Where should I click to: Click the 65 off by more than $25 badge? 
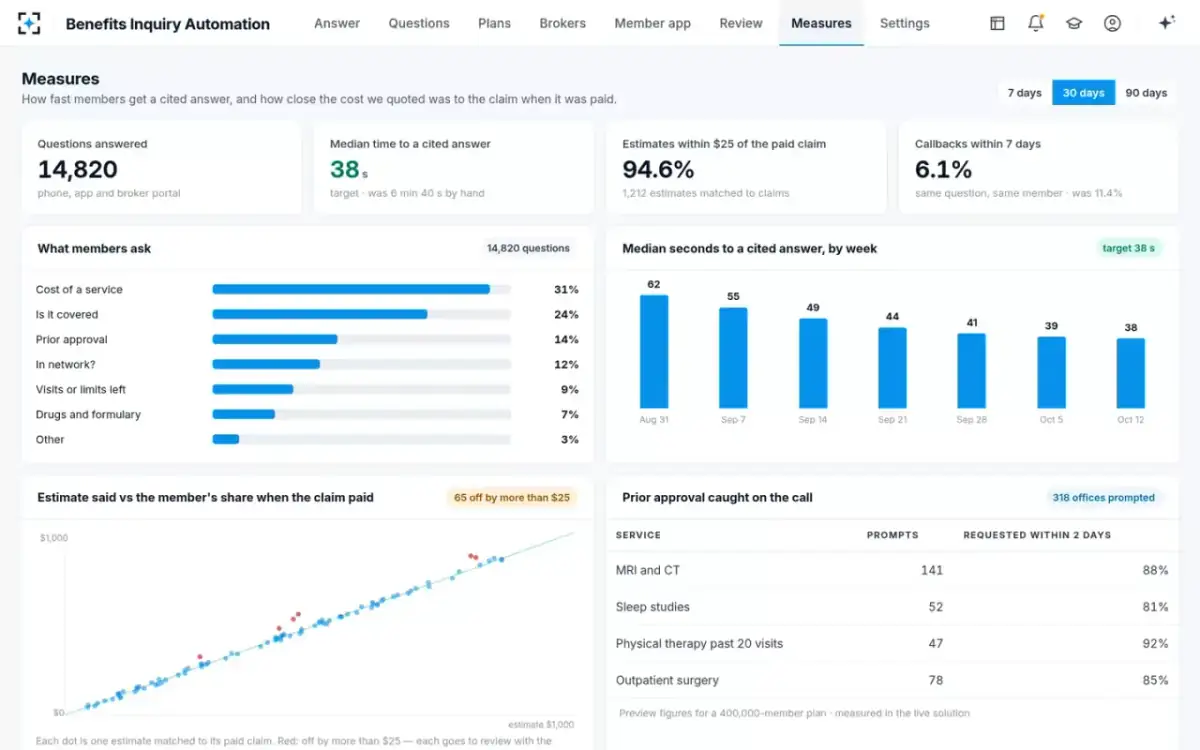point(511,497)
